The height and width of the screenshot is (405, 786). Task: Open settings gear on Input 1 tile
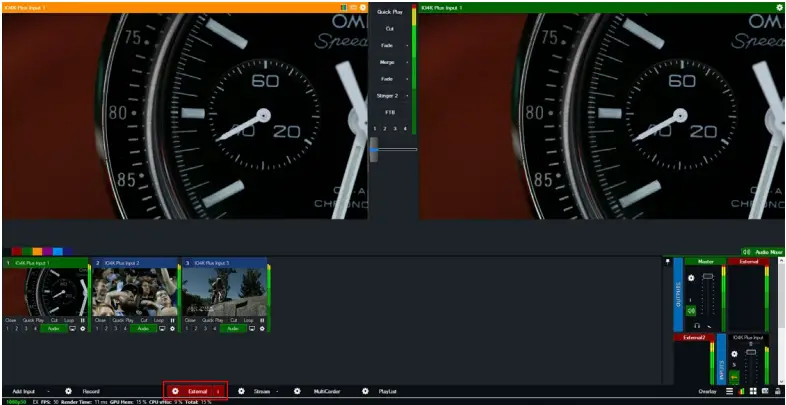82,328
